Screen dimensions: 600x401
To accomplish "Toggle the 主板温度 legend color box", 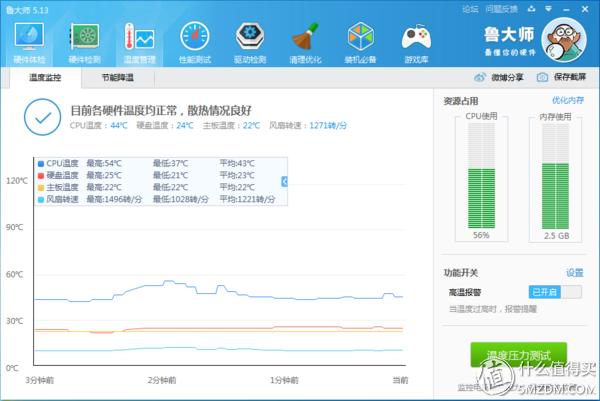I will tap(41, 187).
